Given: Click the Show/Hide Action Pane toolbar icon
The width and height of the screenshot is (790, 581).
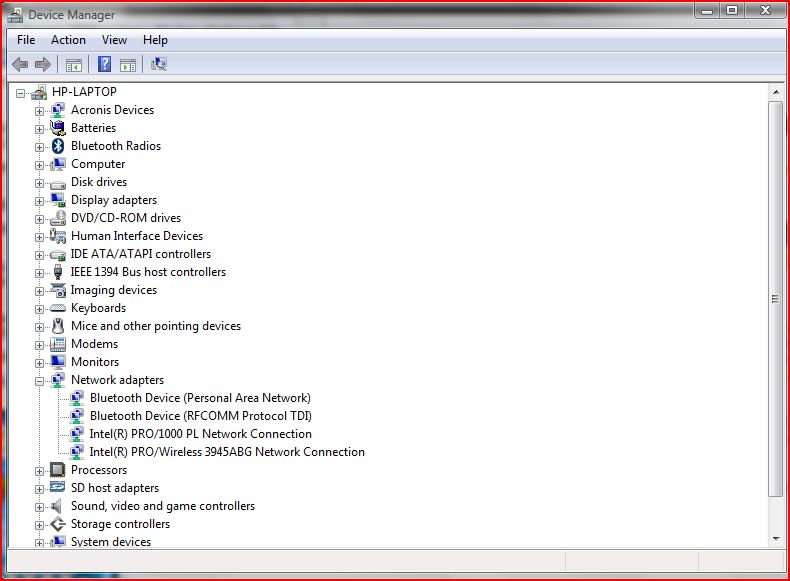Looking at the screenshot, I should 127,65.
